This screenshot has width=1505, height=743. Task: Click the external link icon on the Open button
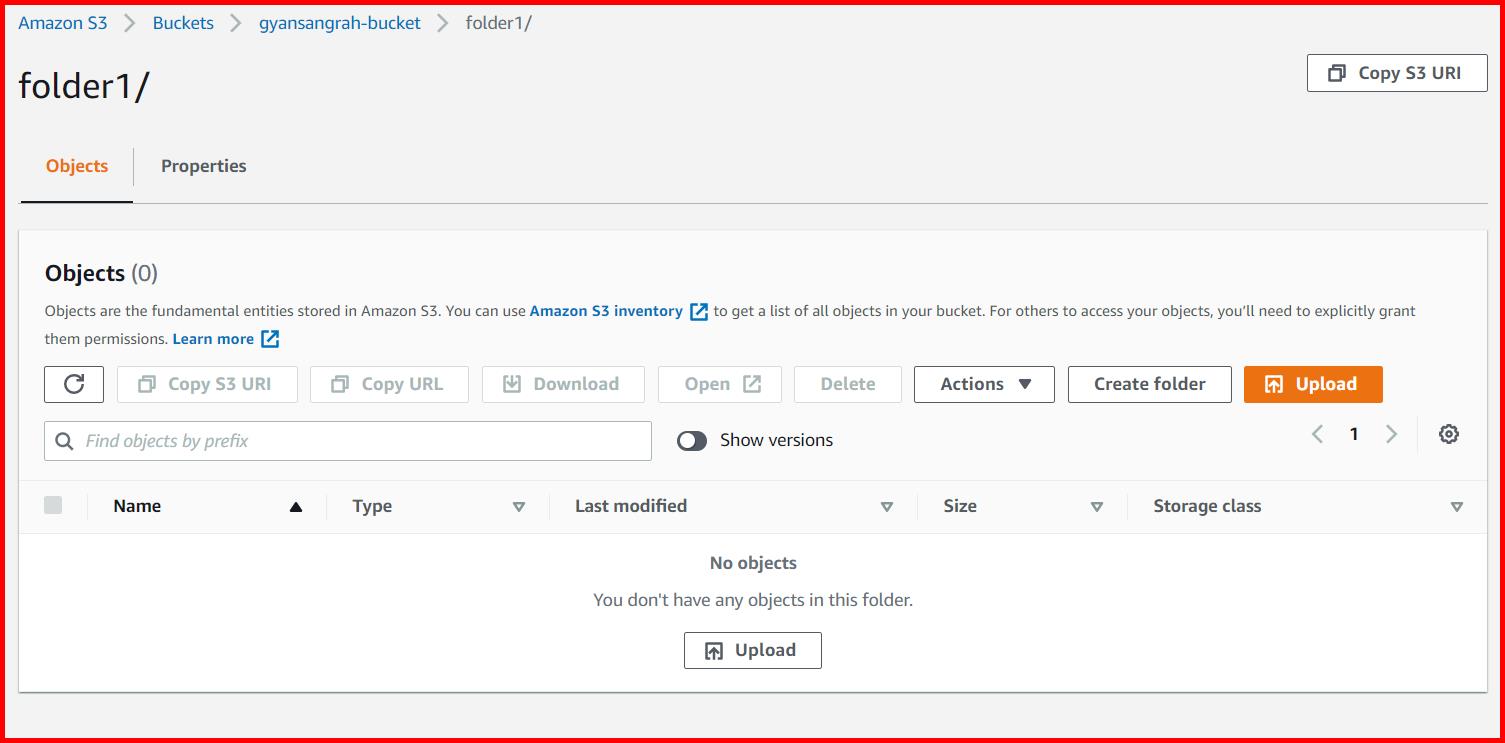tap(751, 383)
